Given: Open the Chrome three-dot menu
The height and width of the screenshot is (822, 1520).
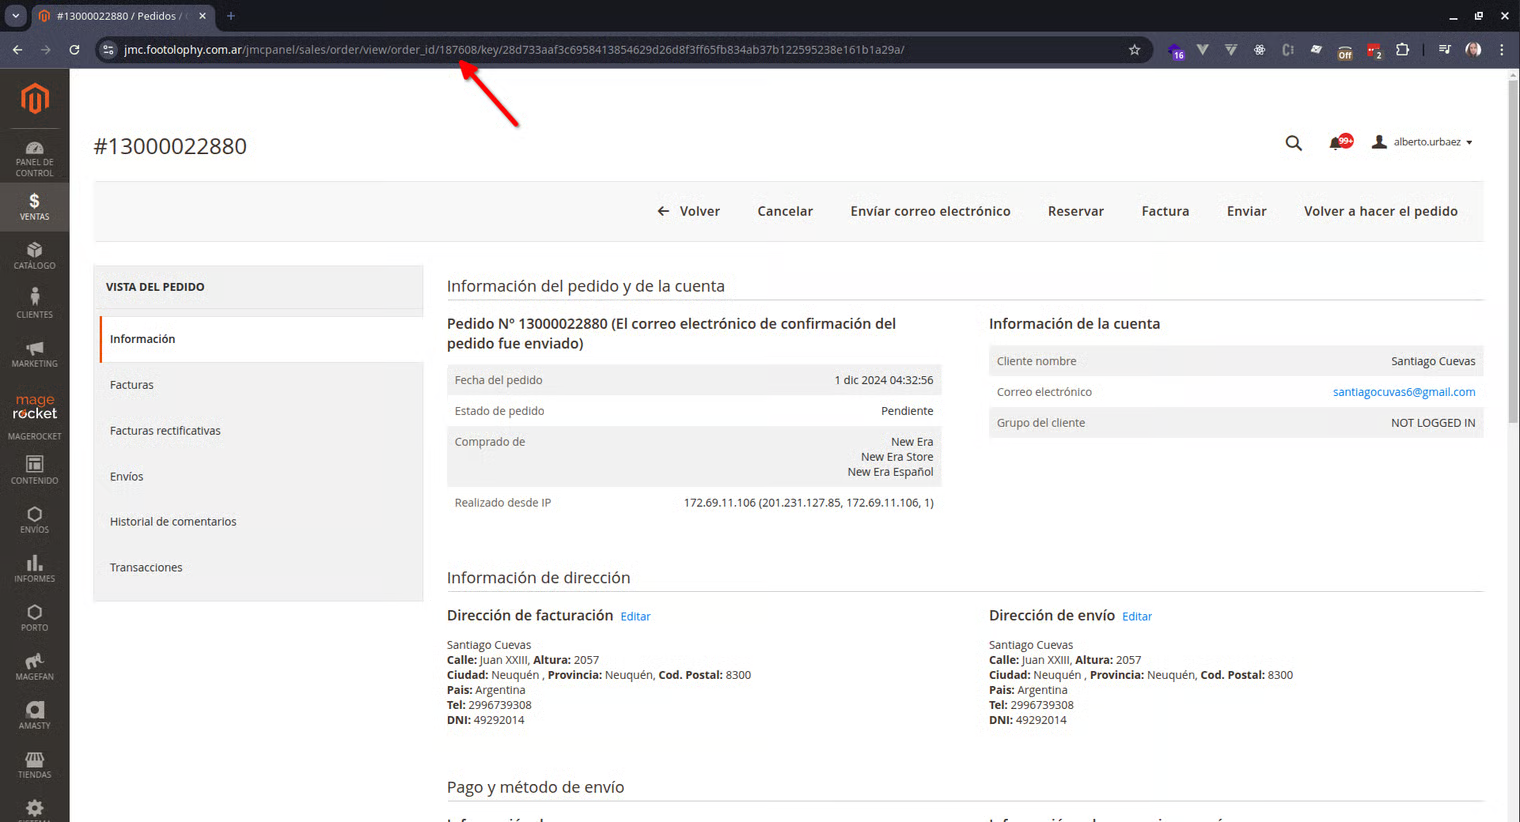Looking at the screenshot, I should pos(1501,50).
